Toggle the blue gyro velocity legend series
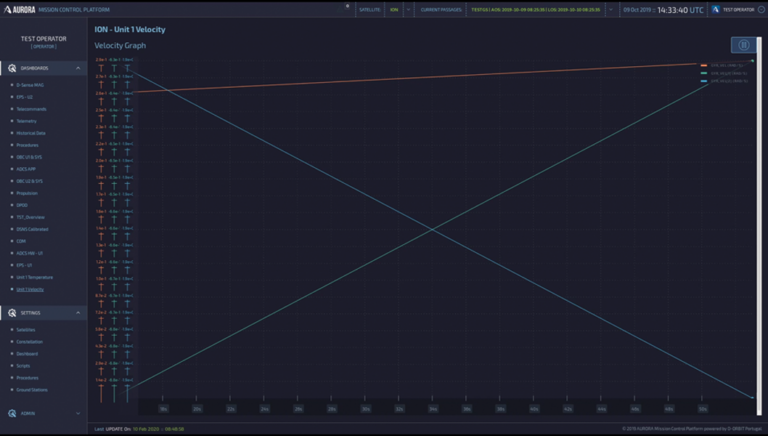This screenshot has width=768, height=436. pos(724,81)
